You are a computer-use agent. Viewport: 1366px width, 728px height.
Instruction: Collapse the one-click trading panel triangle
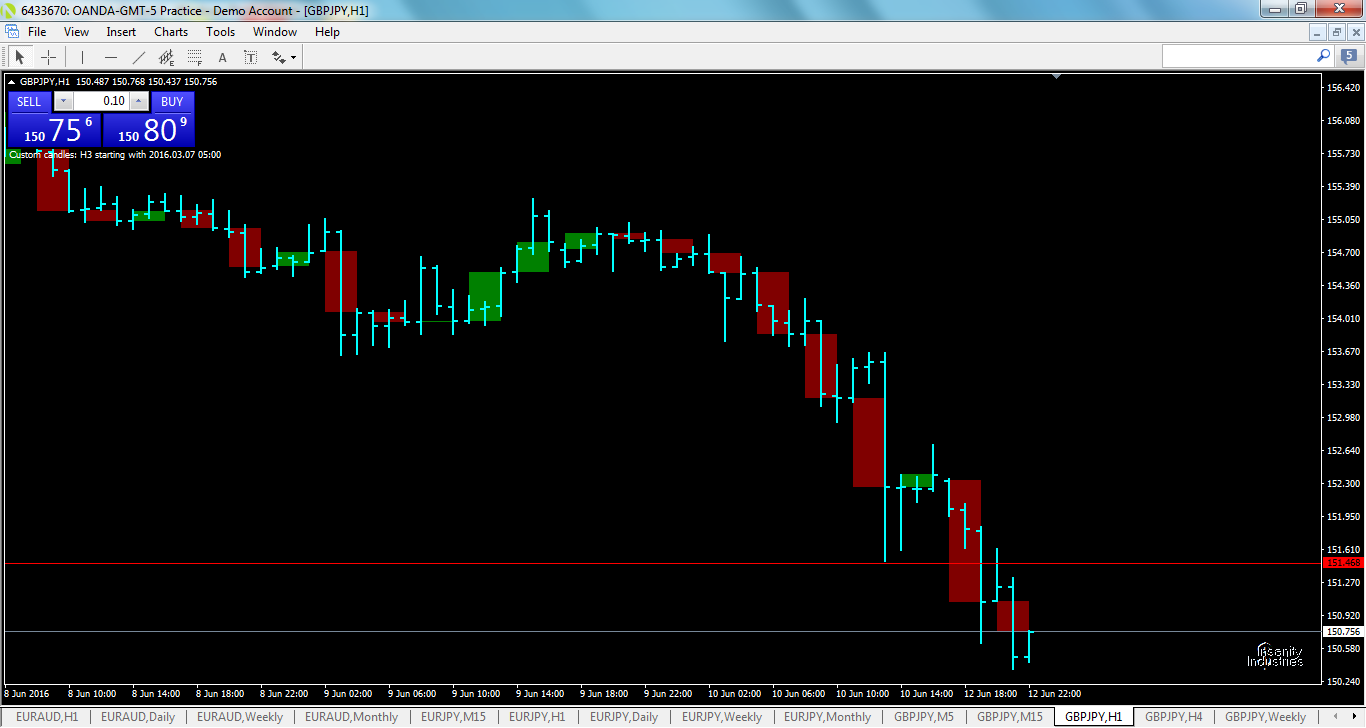12,82
